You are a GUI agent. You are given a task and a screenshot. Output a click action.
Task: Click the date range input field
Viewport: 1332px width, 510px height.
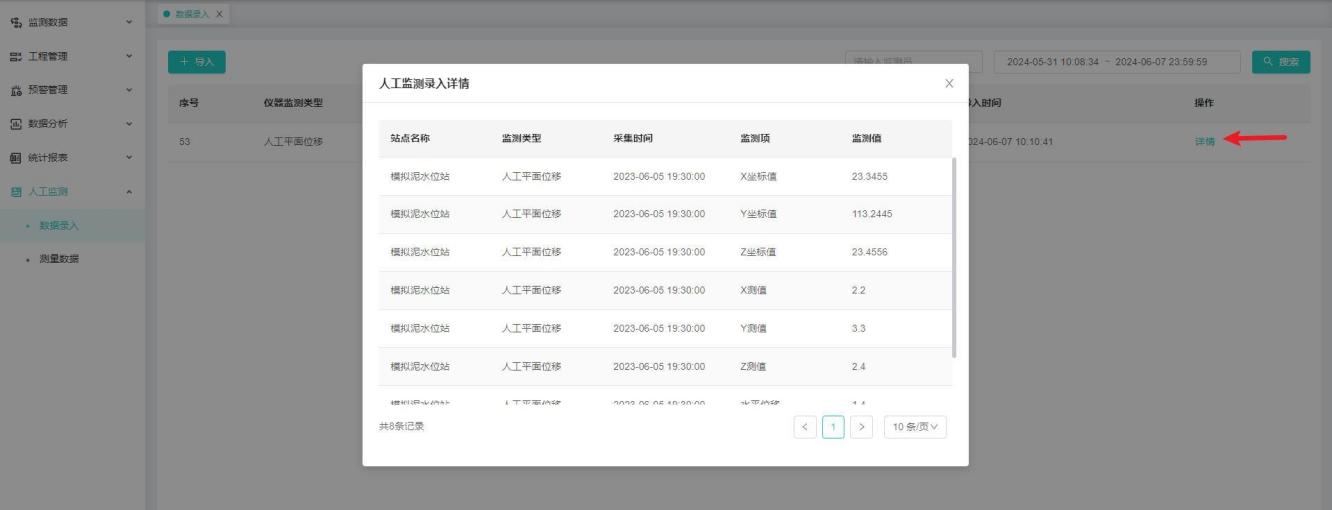coord(1116,62)
